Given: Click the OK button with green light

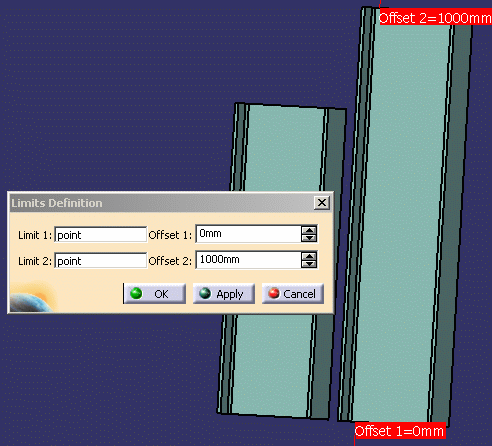Looking at the screenshot, I should coord(155,294).
